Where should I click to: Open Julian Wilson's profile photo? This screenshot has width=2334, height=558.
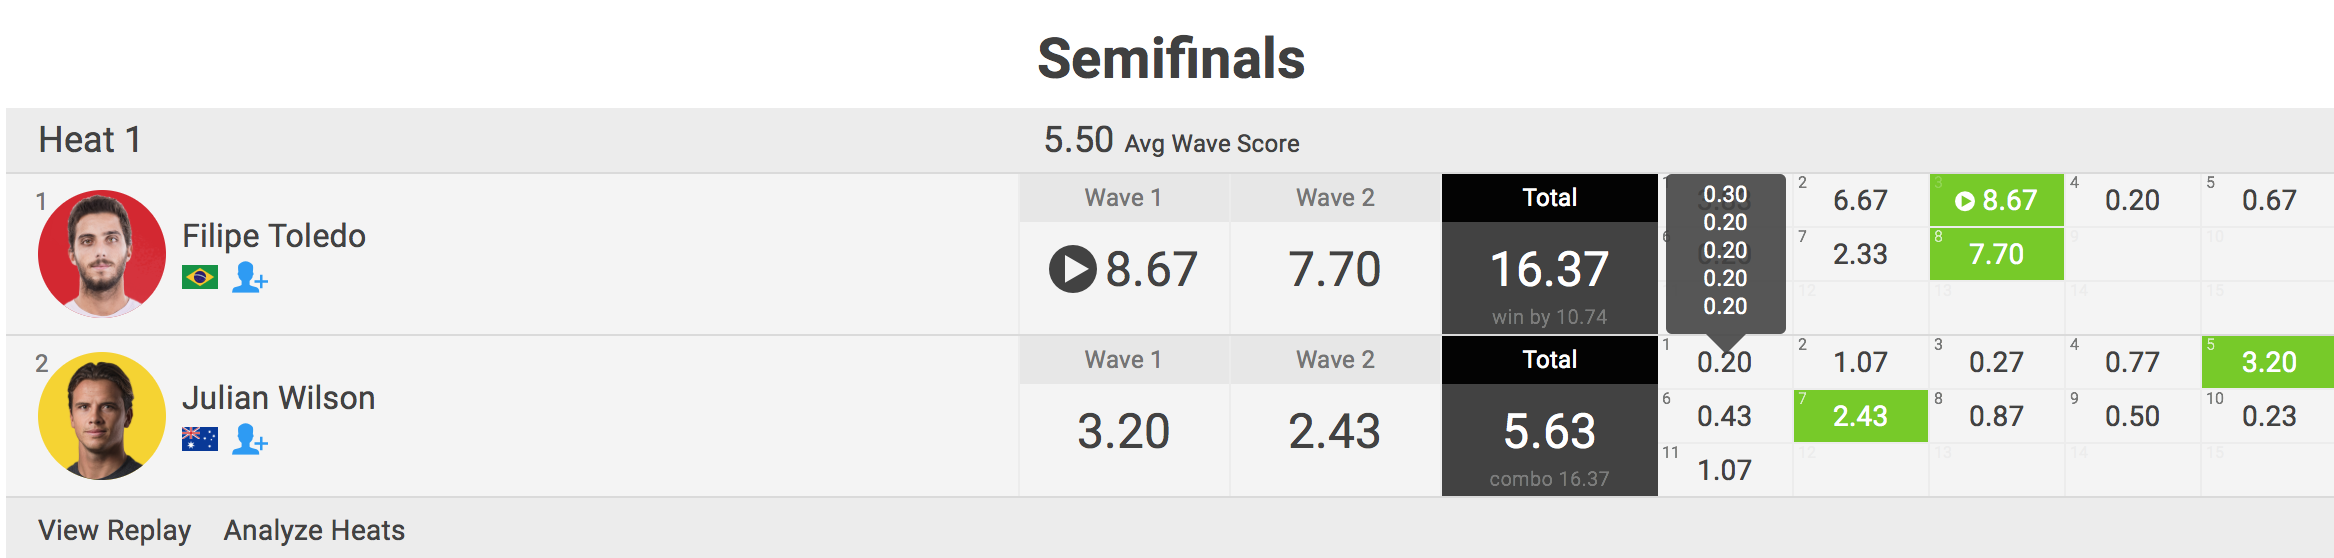point(102,416)
